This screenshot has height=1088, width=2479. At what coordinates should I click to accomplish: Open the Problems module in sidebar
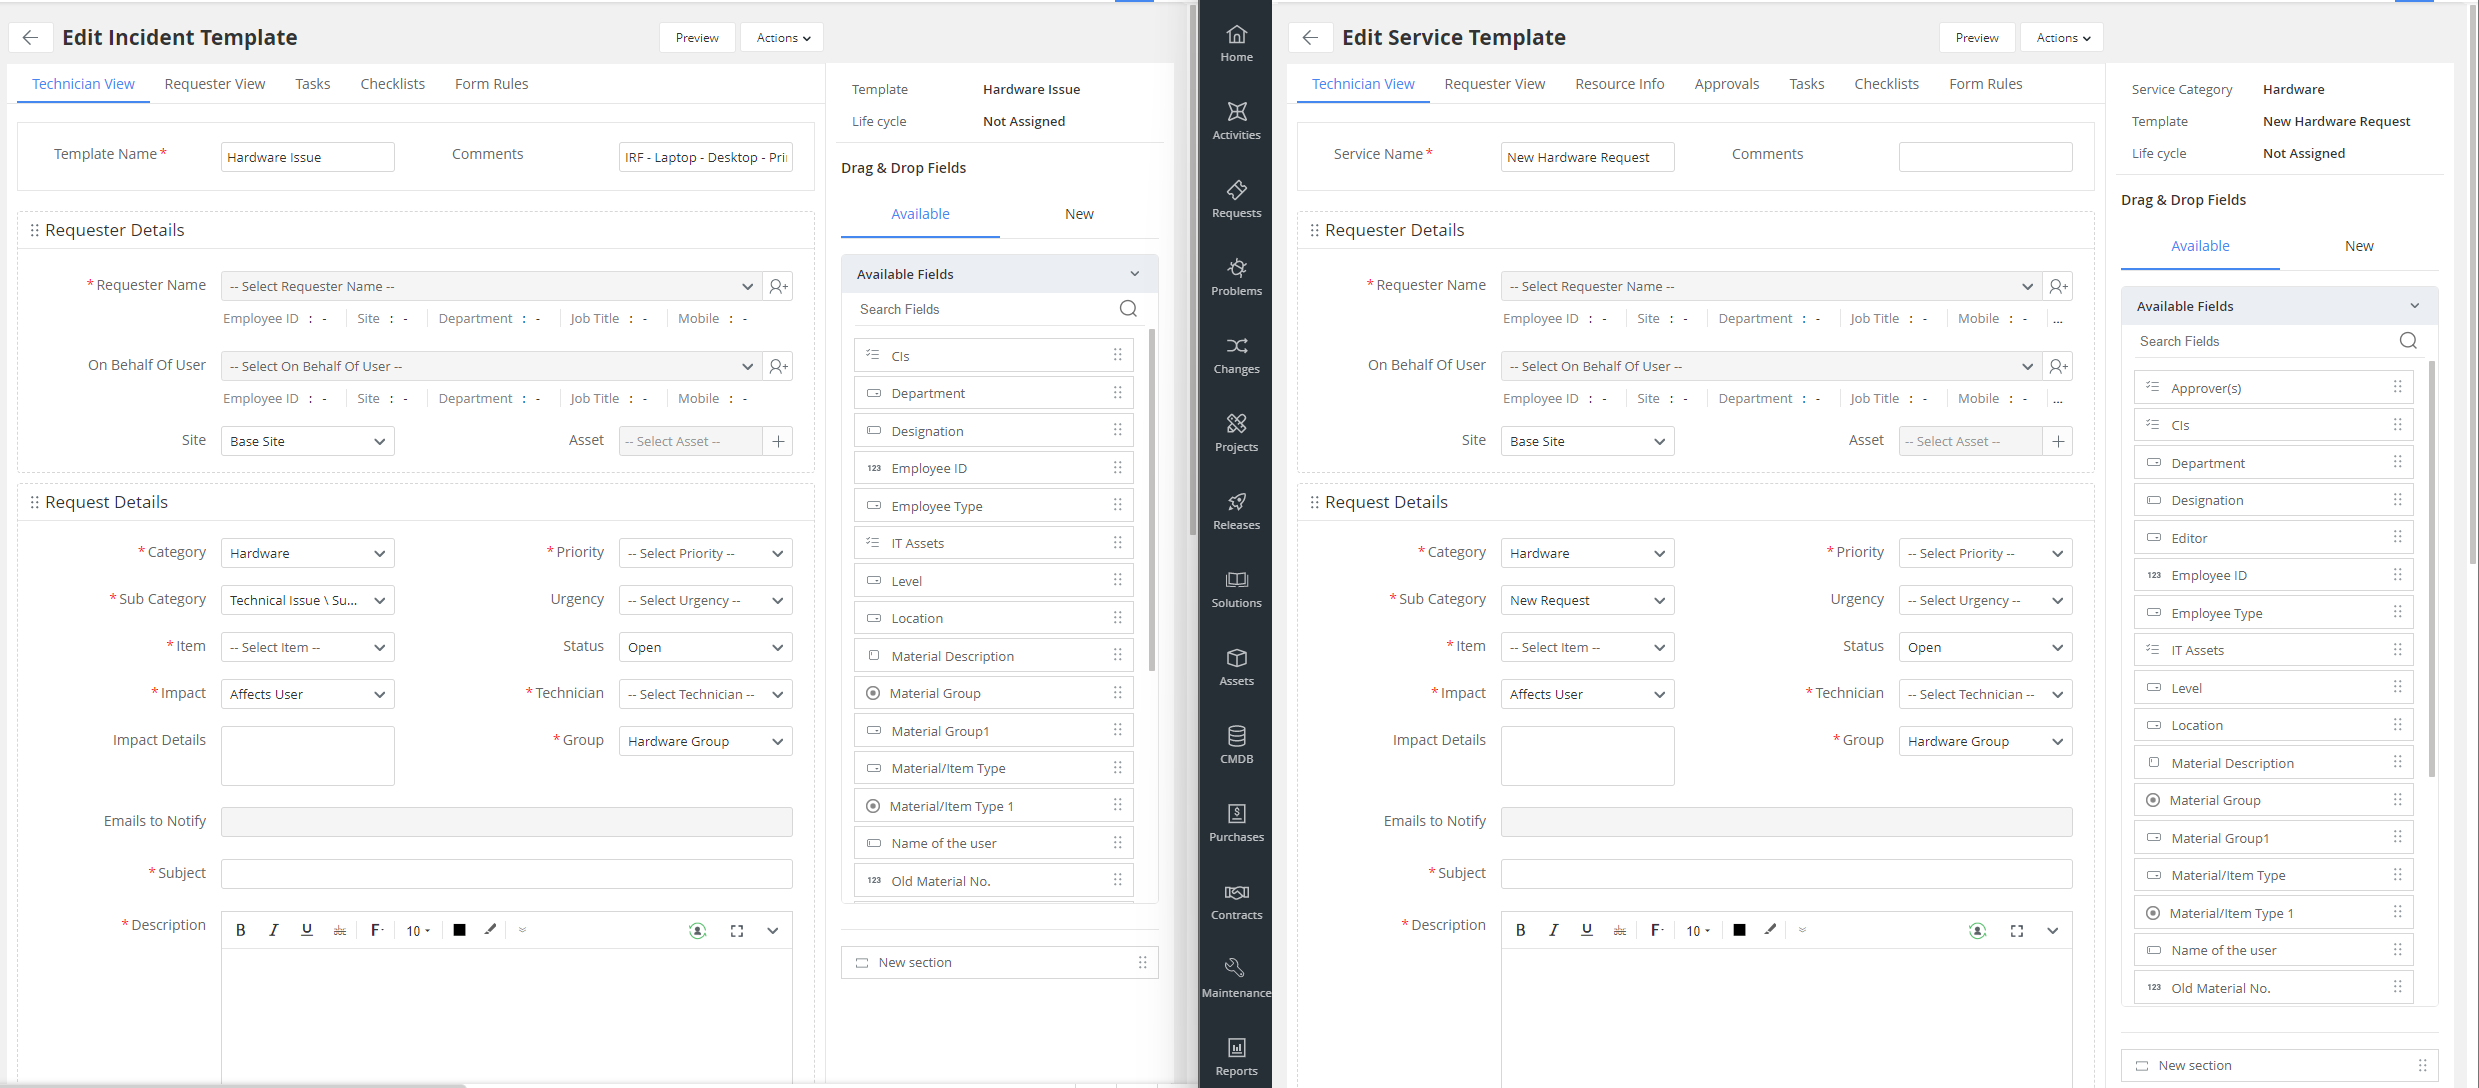(x=1236, y=276)
